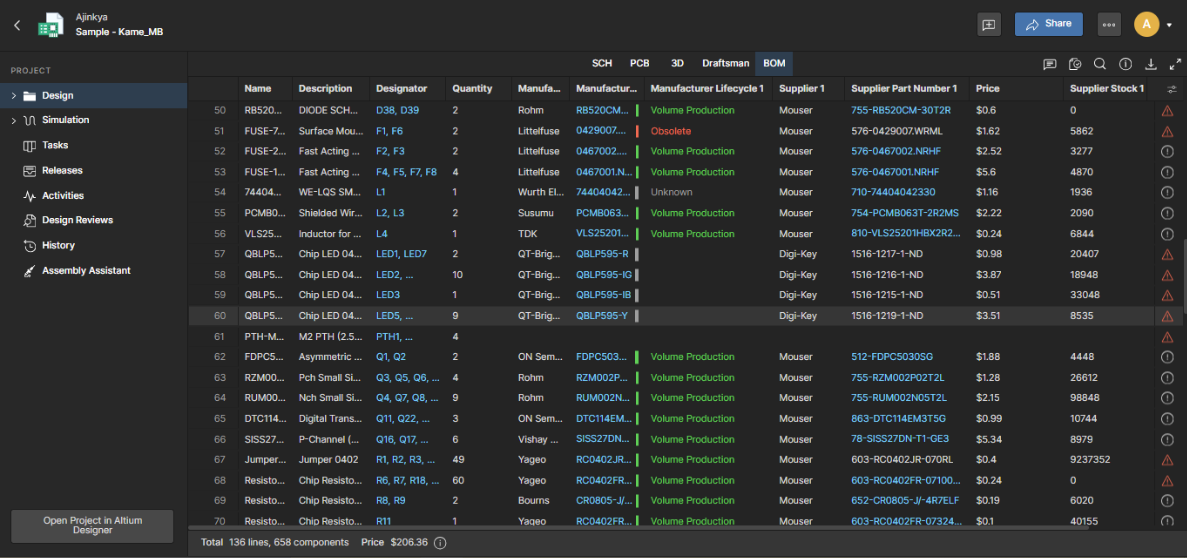Screen dimensions: 1187x558
Task: Click the Manufacturer Lifecycle 1 column header
Action: tap(707, 89)
